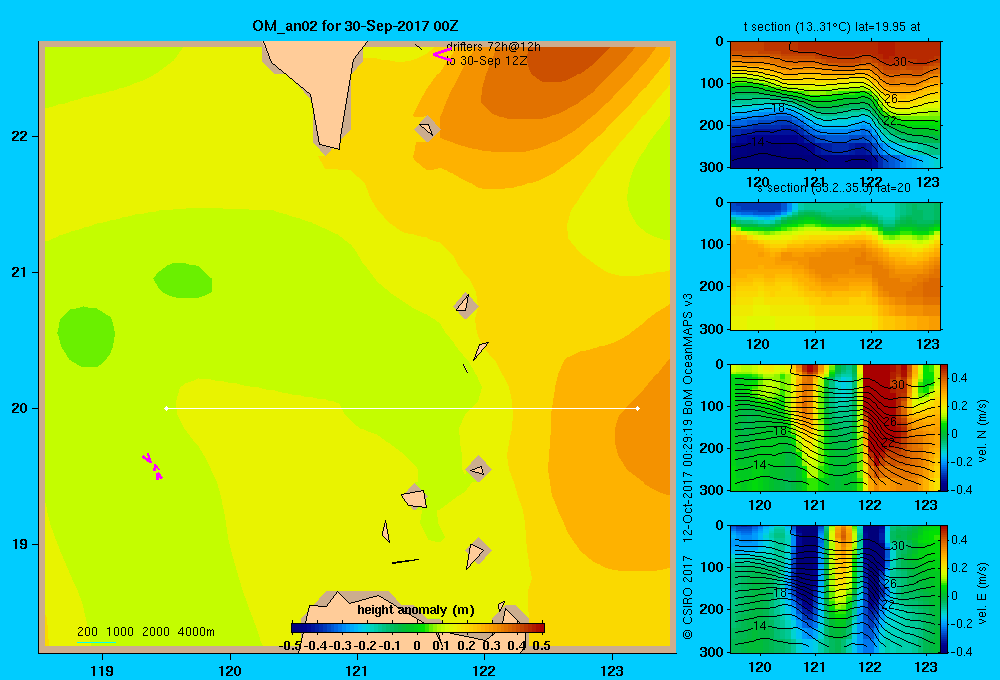1000x680 pixels.
Task: Click the salinity section panel
Action: [x=835, y=266]
